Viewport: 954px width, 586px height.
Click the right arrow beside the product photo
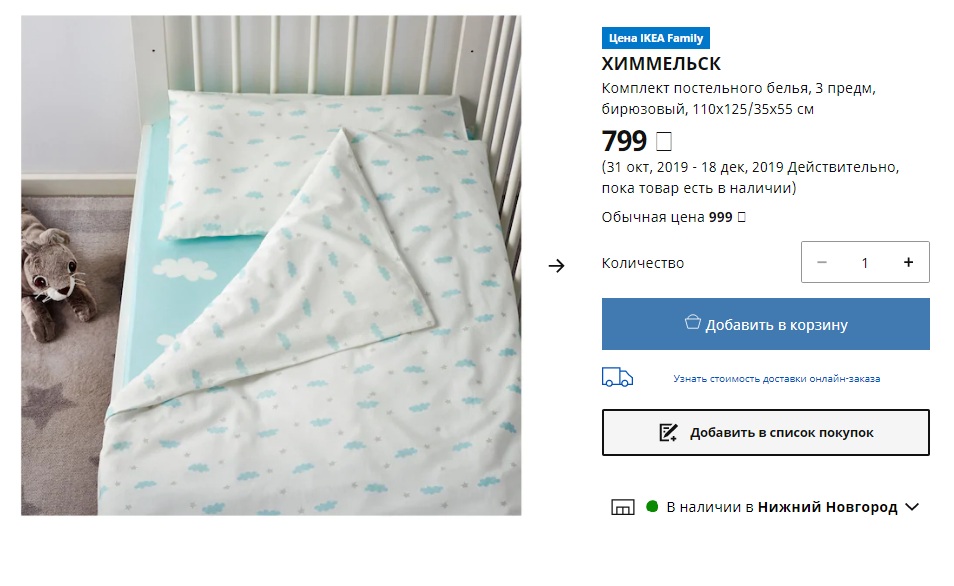[x=557, y=265]
